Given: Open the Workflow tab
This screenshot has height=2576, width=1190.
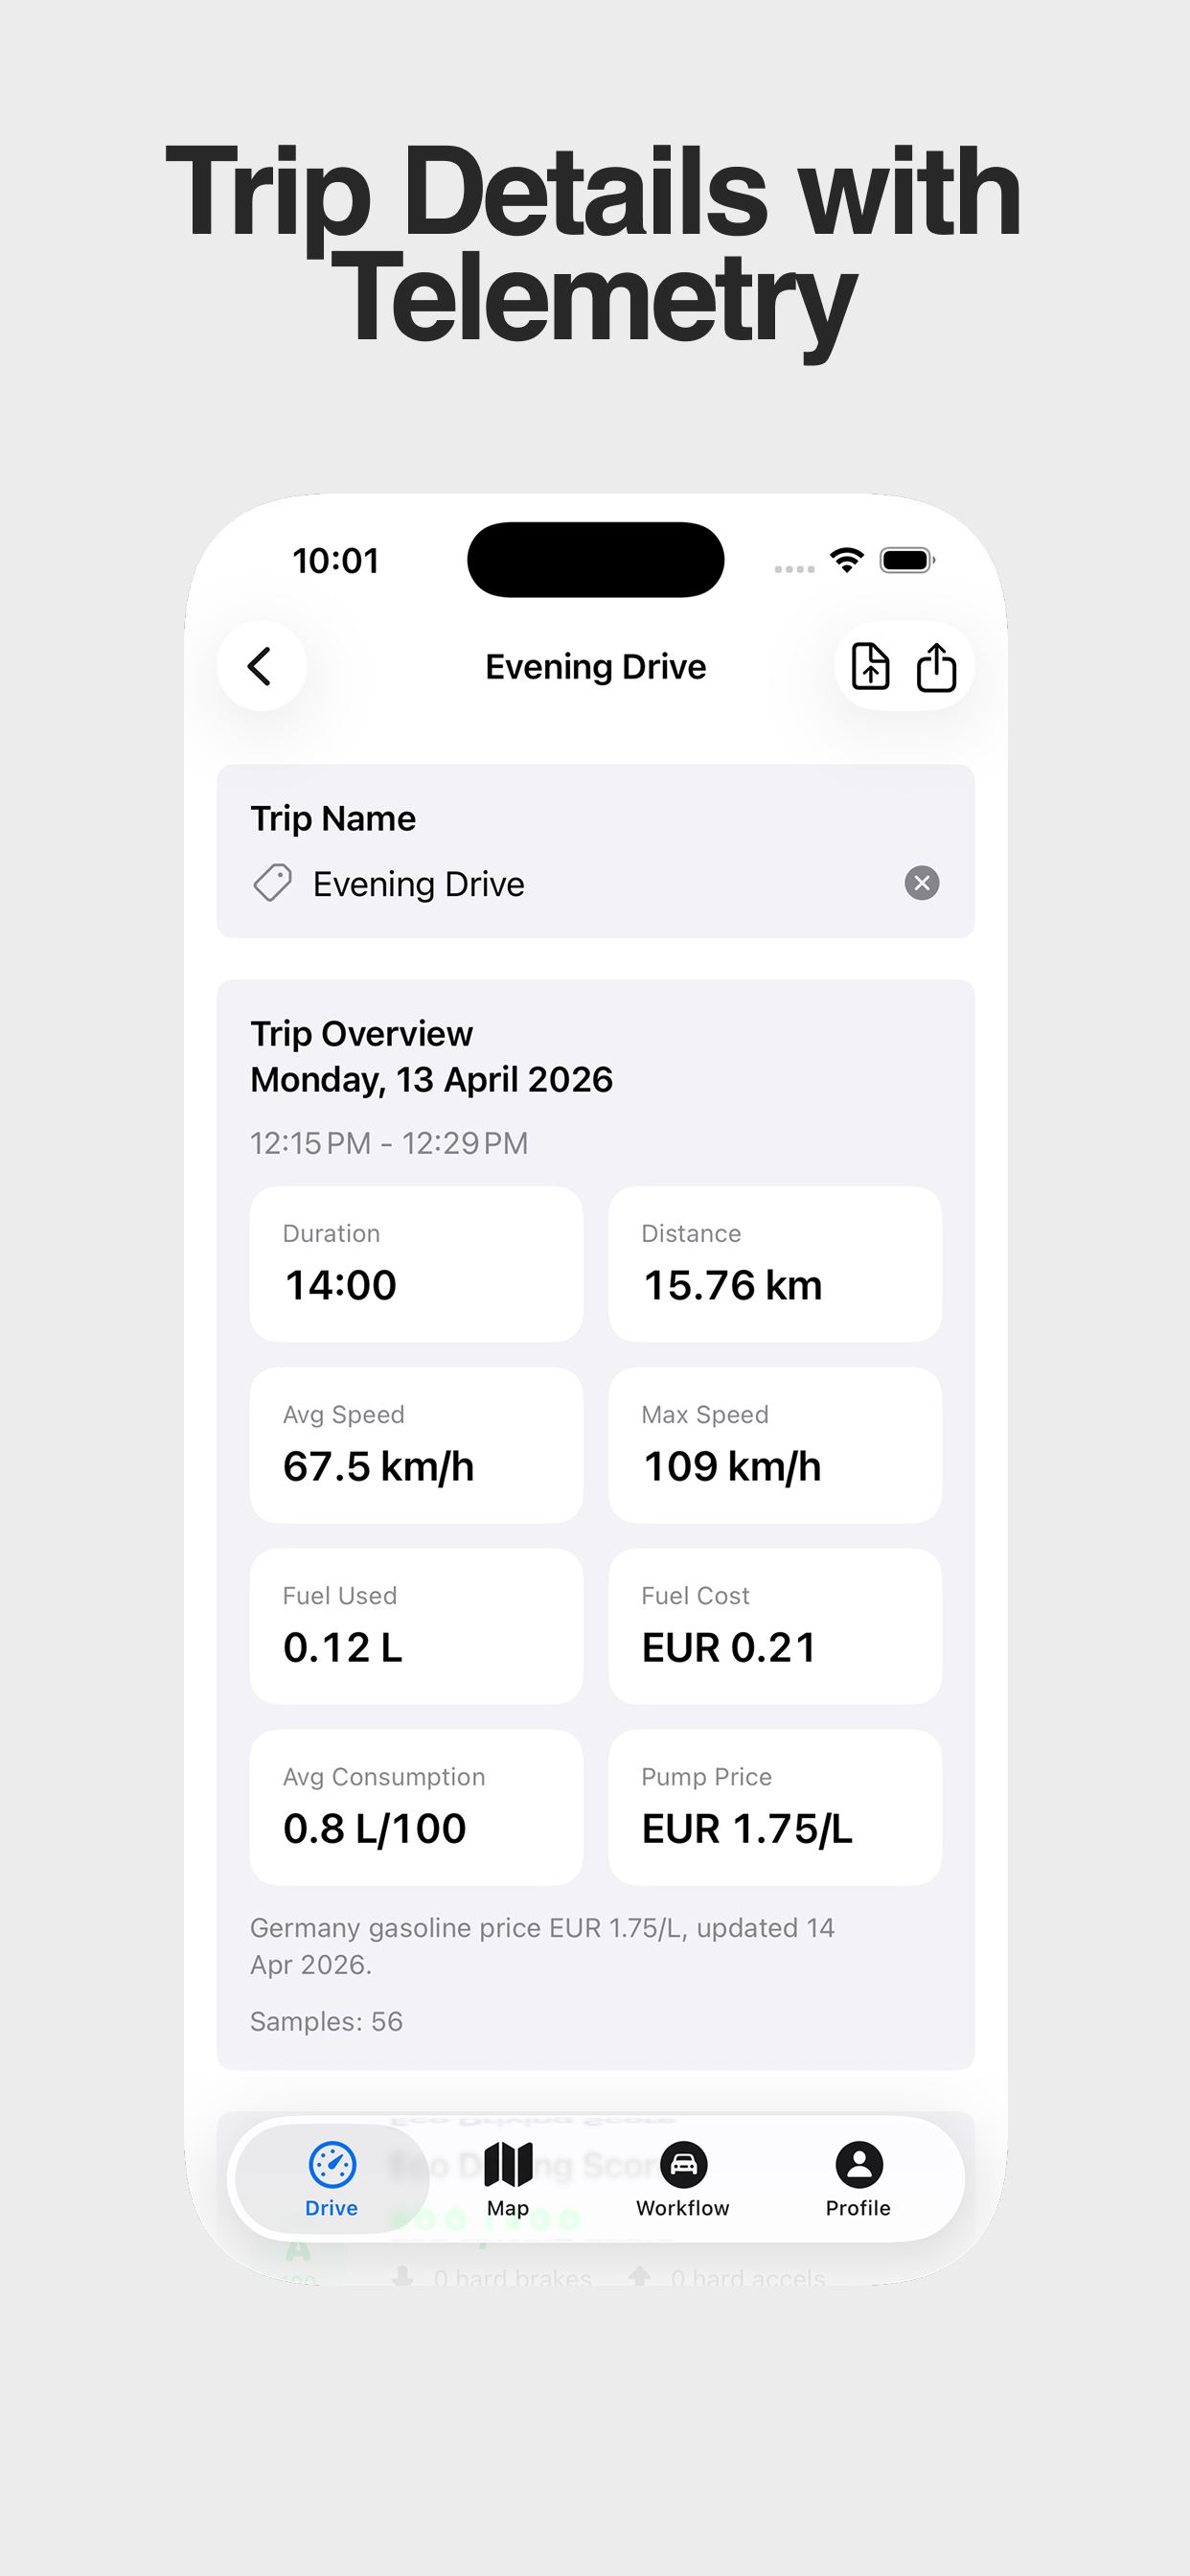Looking at the screenshot, I should (x=683, y=2179).
